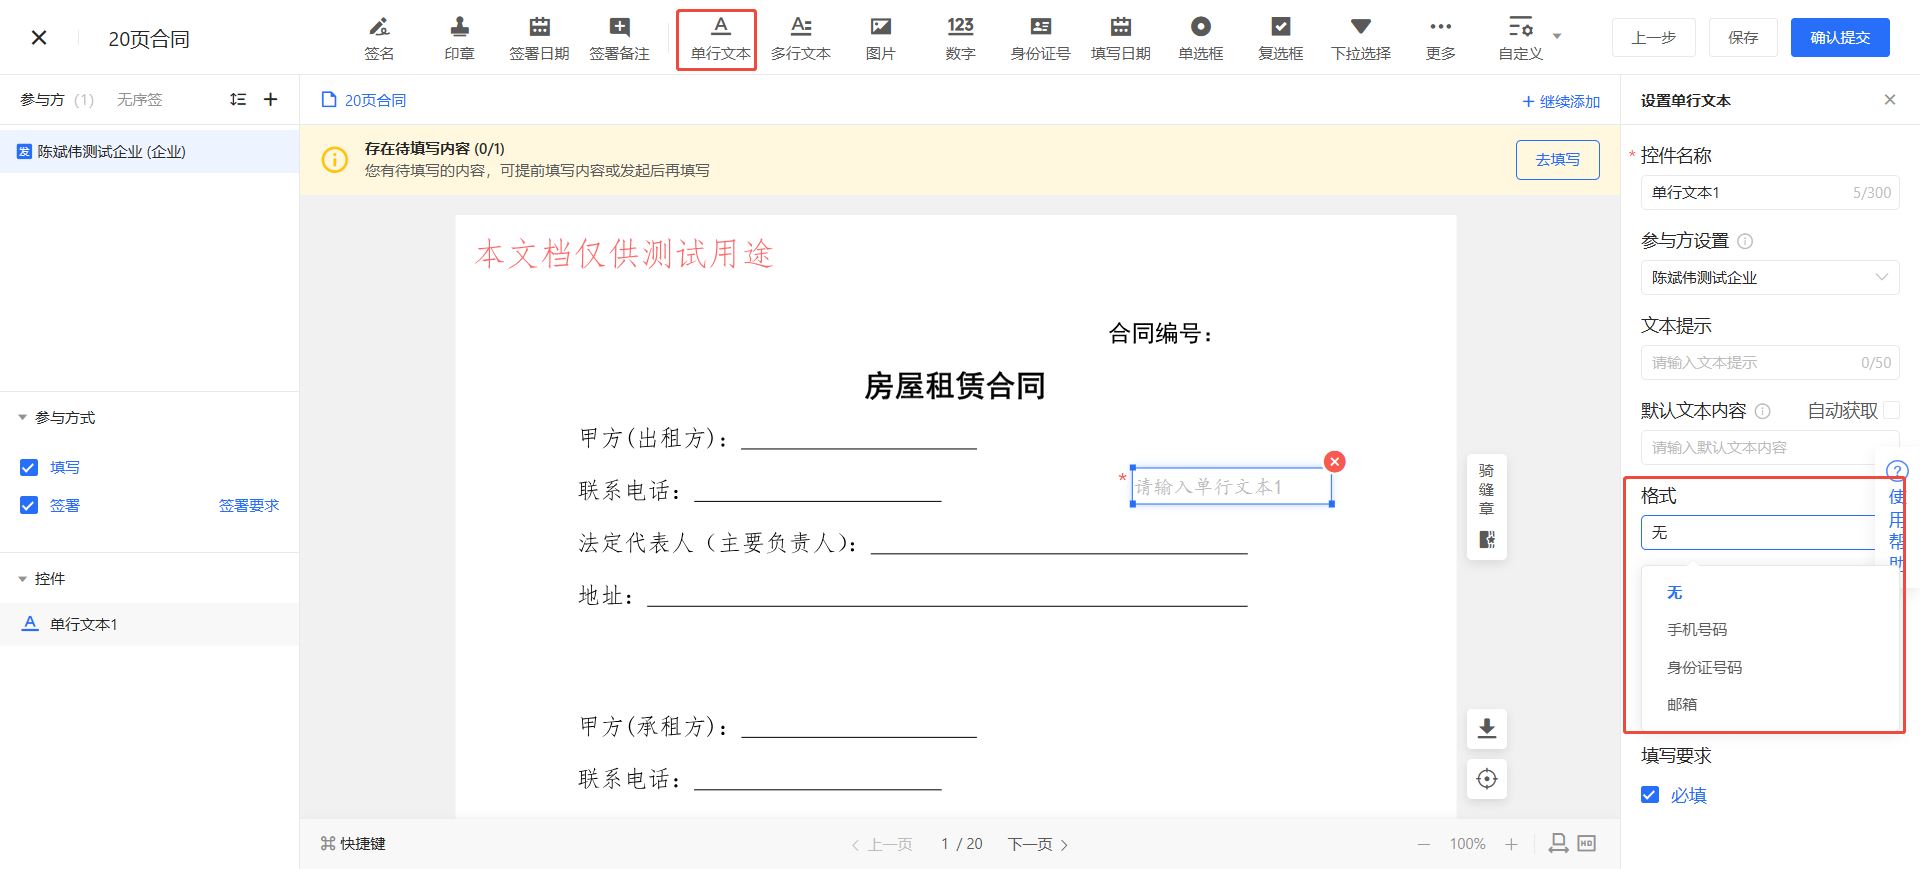
Task: Delete the text field with red X
Action: 1334,461
